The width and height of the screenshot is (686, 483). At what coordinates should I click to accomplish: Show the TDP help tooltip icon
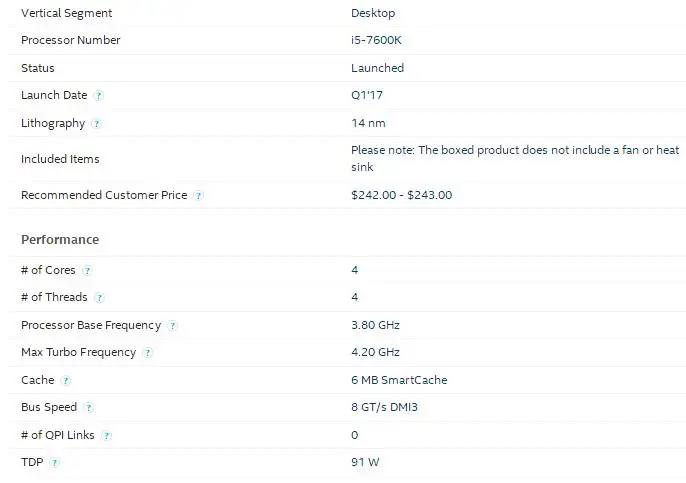click(x=54, y=462)
